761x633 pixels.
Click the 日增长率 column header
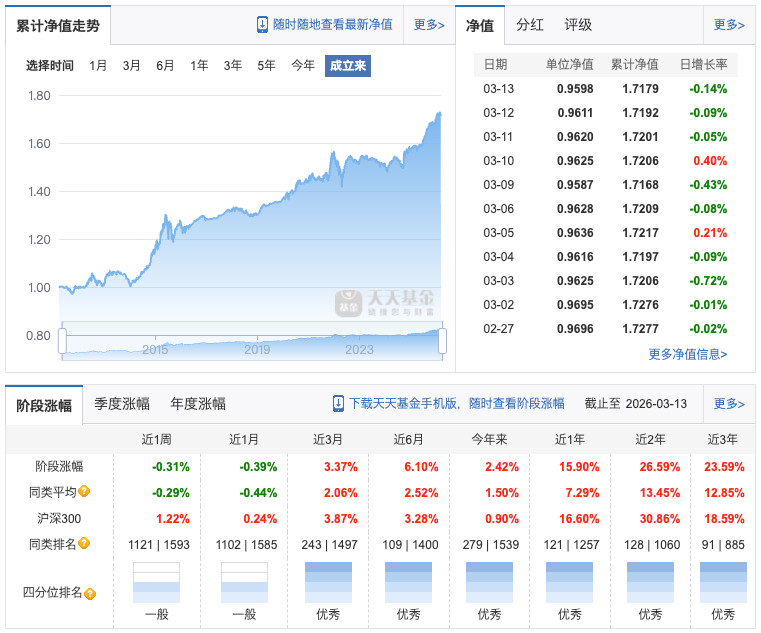(x=703, y=65)
